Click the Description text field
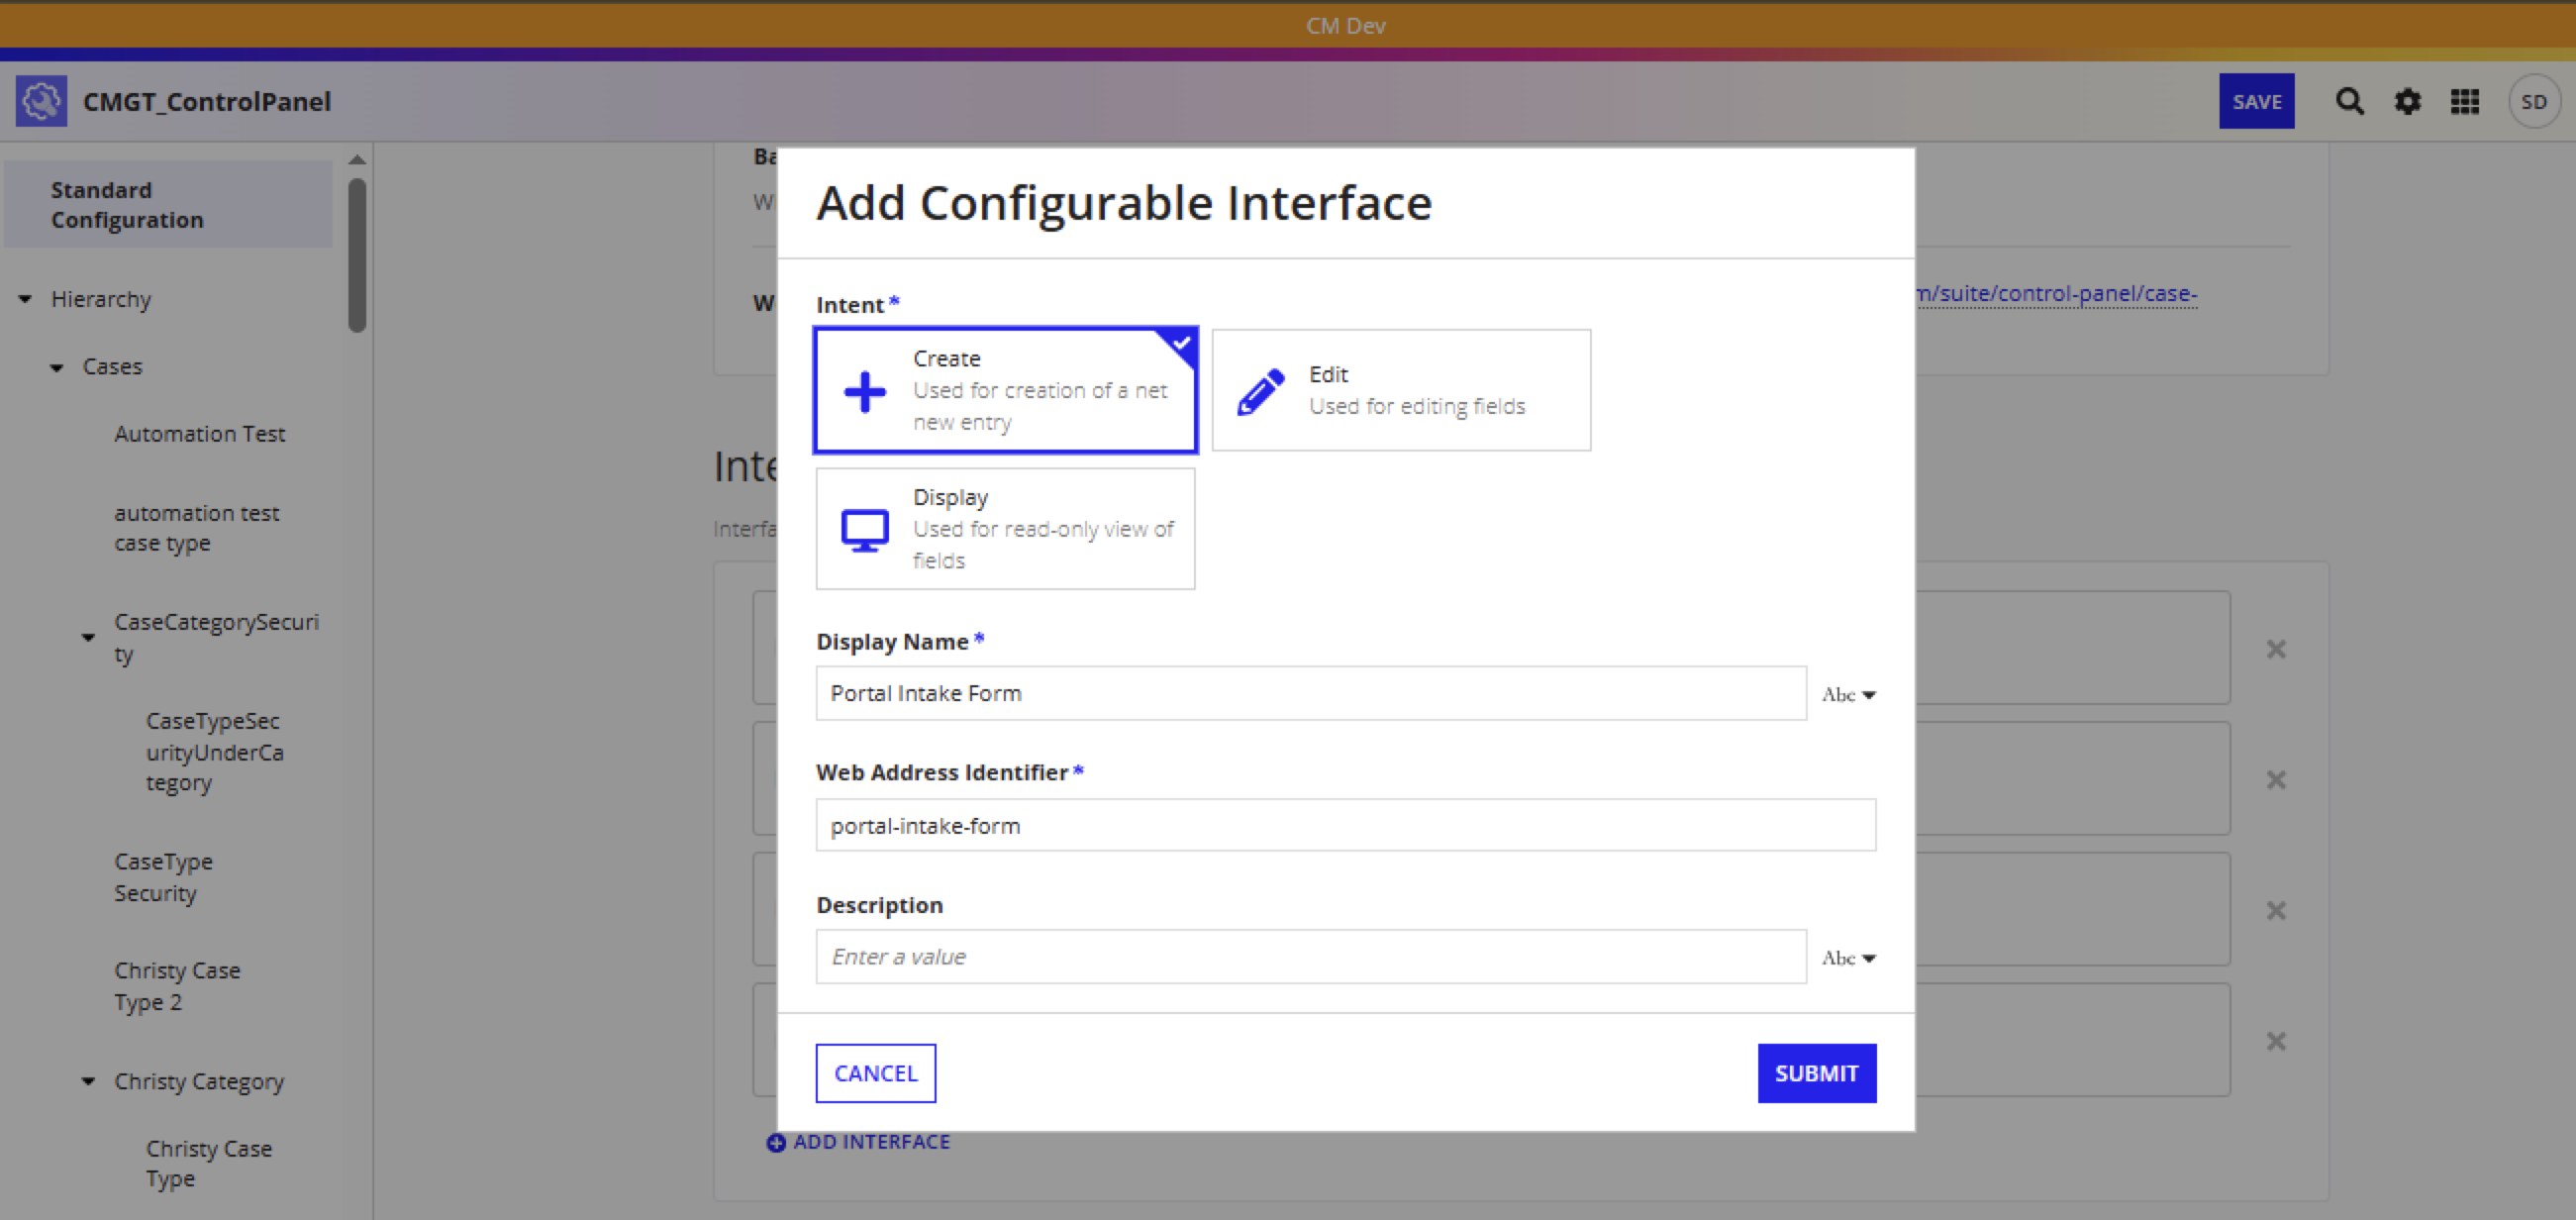The width and height of the screenshot is (2576, 1220). coord(1310,957)
